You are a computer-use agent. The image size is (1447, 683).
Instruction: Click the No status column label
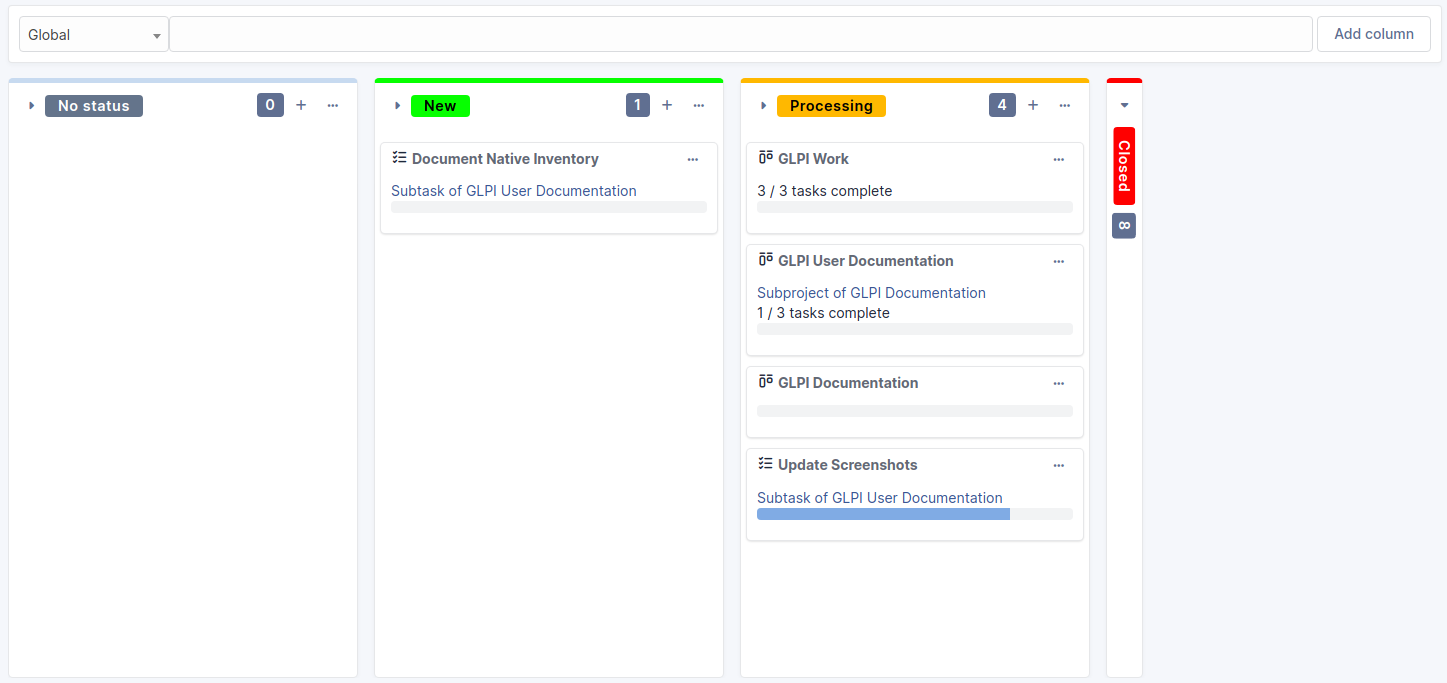click(x=94, y=106)
